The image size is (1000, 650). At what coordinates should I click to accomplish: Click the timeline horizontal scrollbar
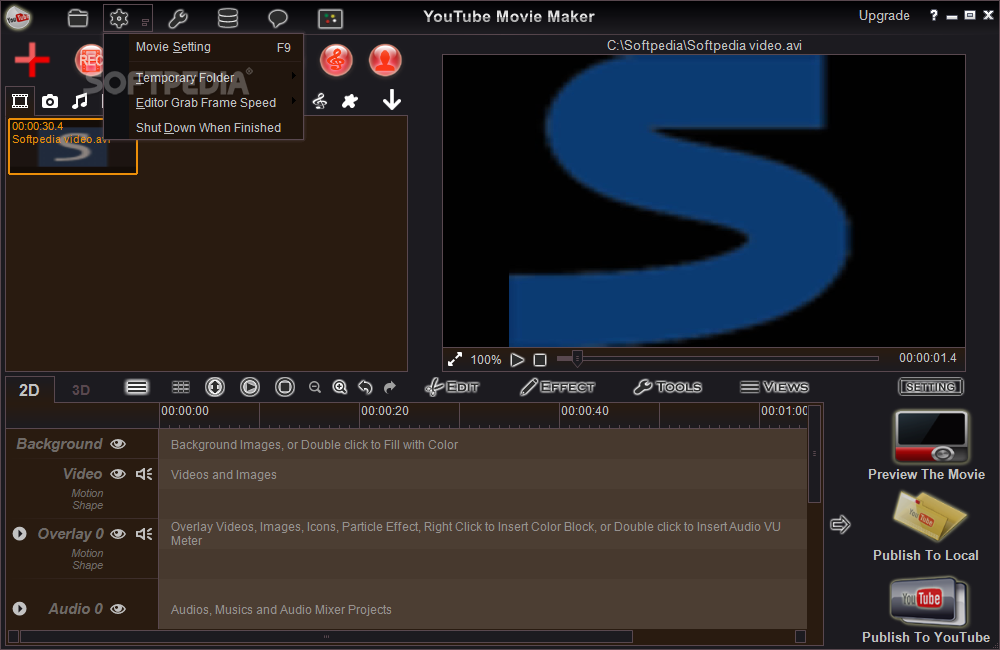pyautogui.click(x=327, y=637)
